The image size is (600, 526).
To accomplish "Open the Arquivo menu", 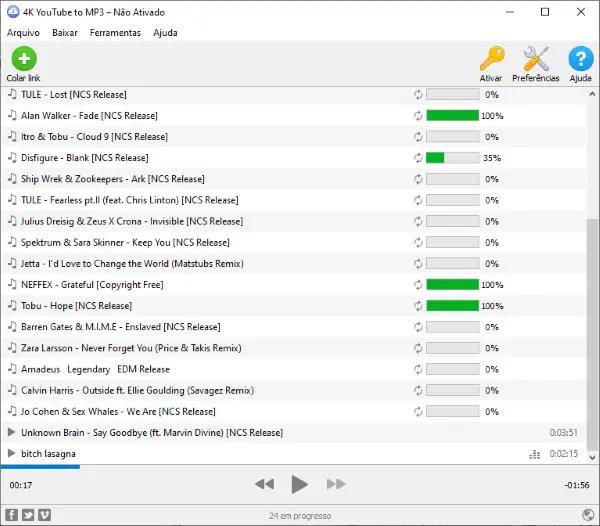I will pos(23,33).
